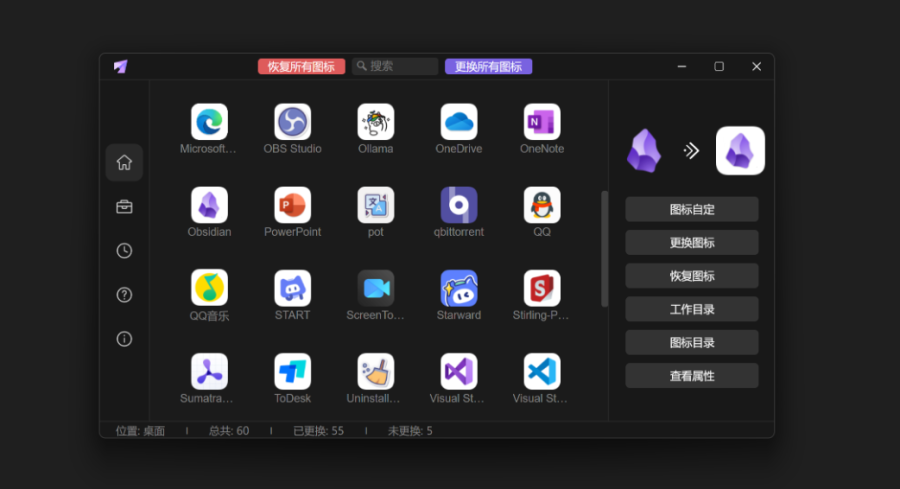The image size is (900, 489).
Task: Select the OBS Studio icon
Action: click(x=292, y=122)
